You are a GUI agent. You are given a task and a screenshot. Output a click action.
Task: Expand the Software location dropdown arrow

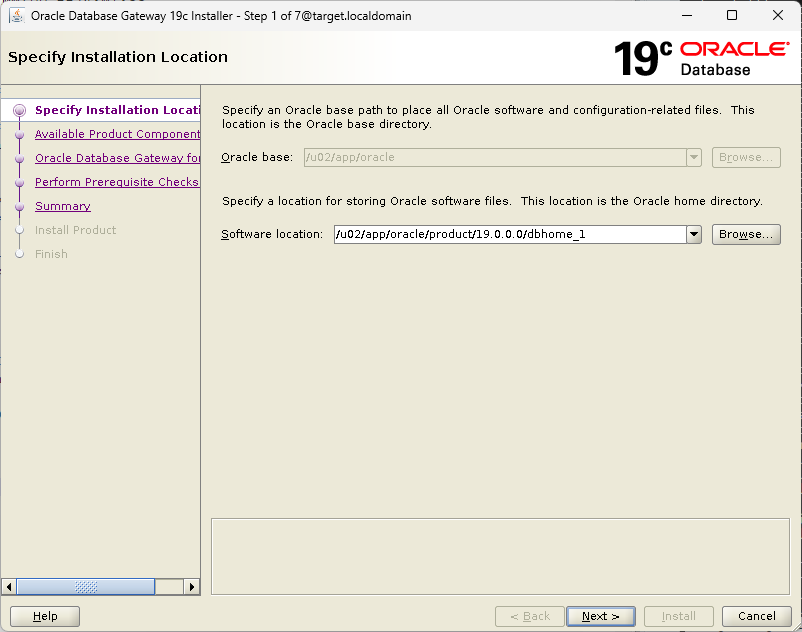point(694,234)
